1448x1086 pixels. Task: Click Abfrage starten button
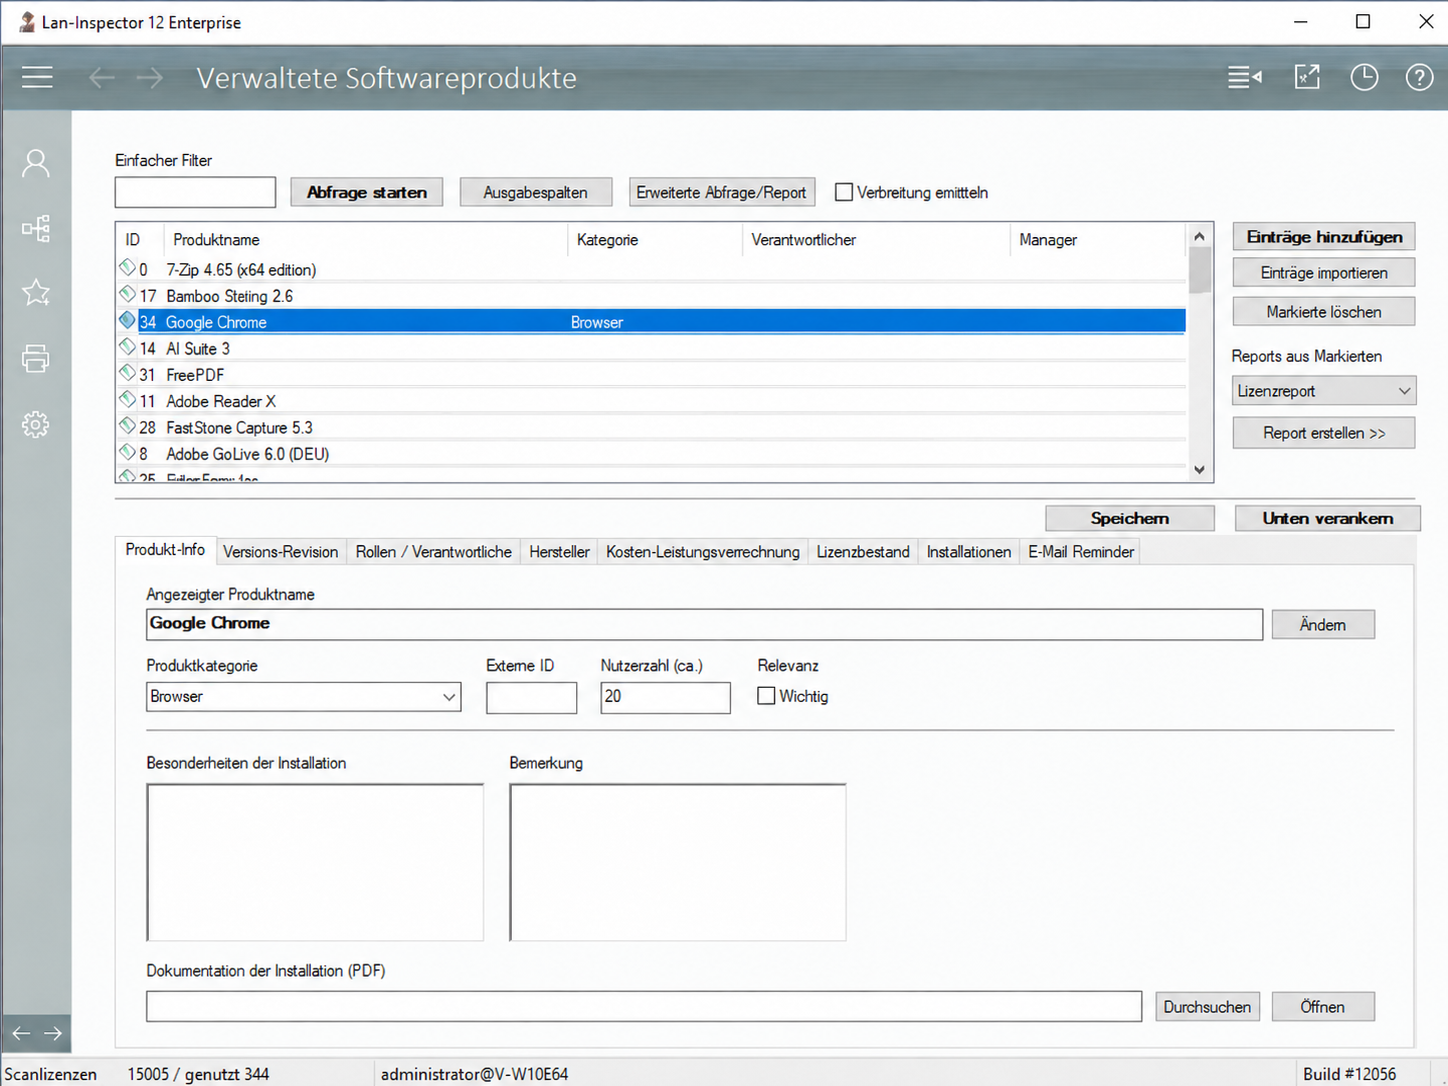click(367, 192)
